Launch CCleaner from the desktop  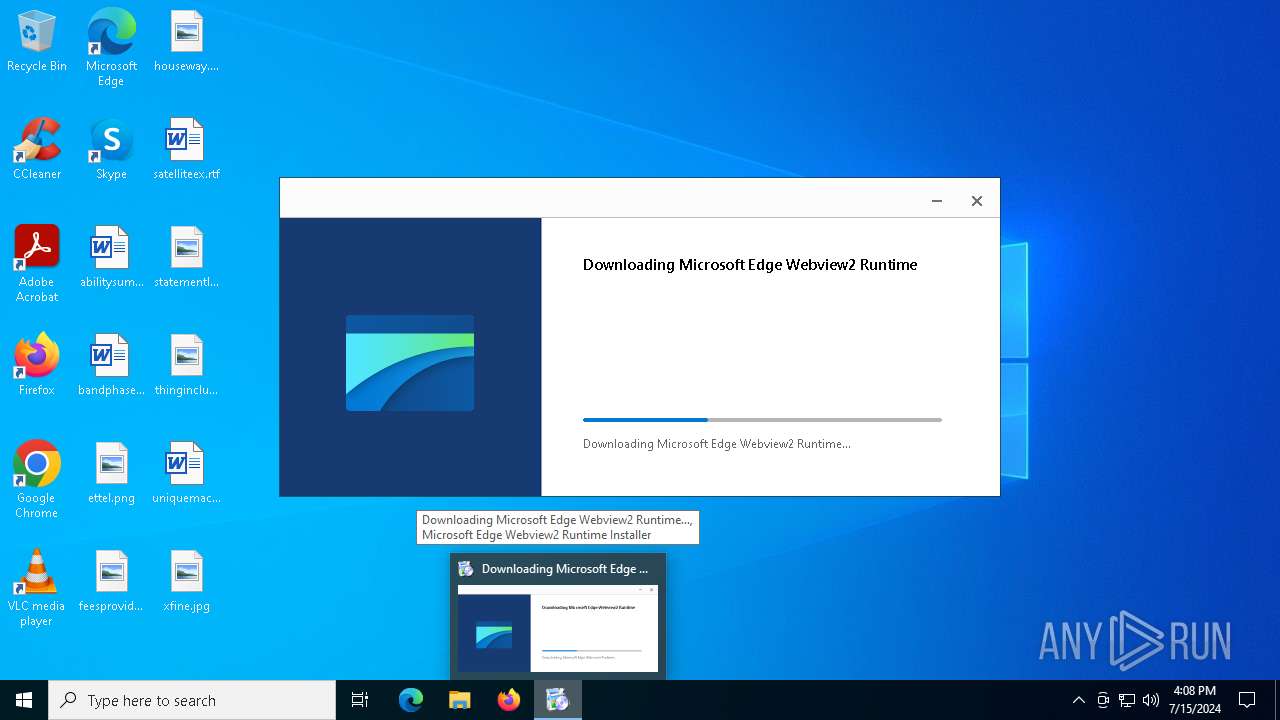click(37, 150)
